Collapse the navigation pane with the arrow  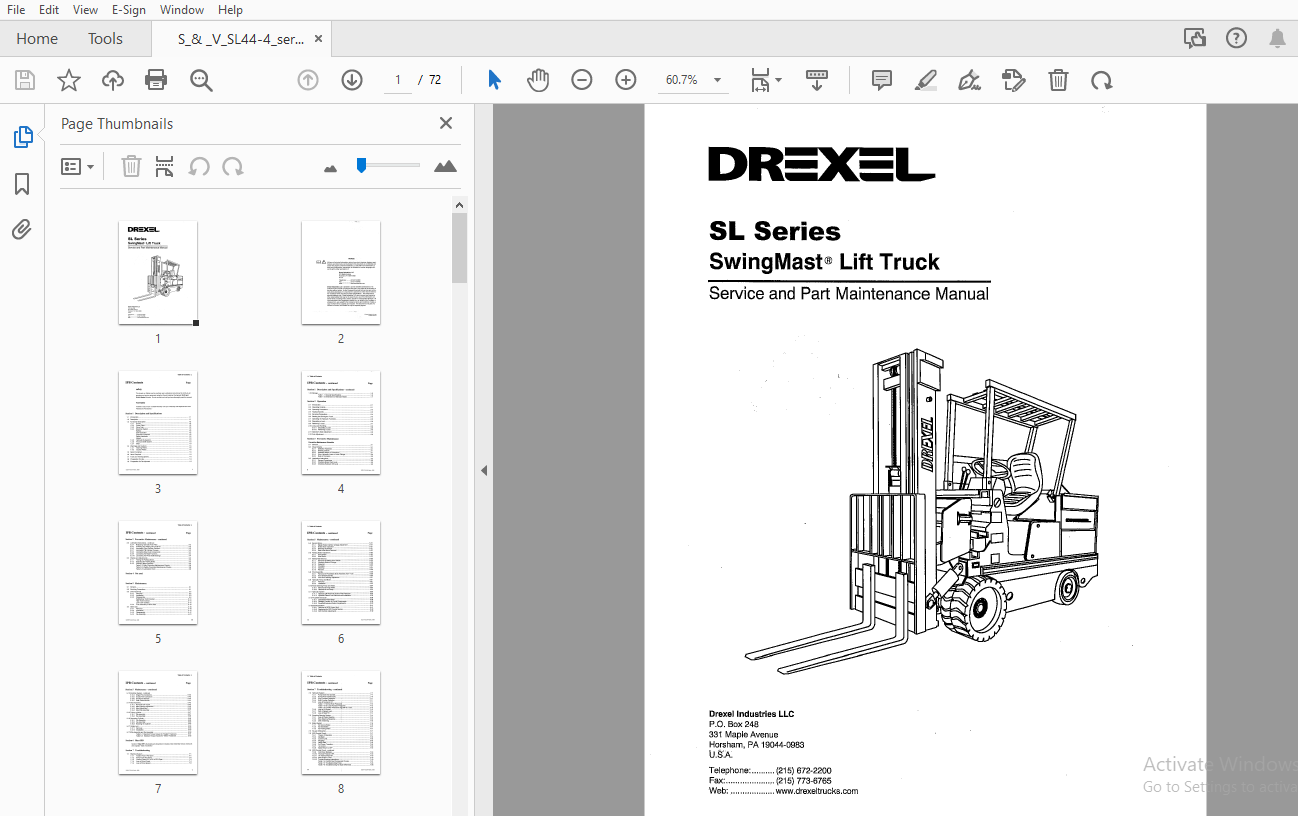(484, 470)
